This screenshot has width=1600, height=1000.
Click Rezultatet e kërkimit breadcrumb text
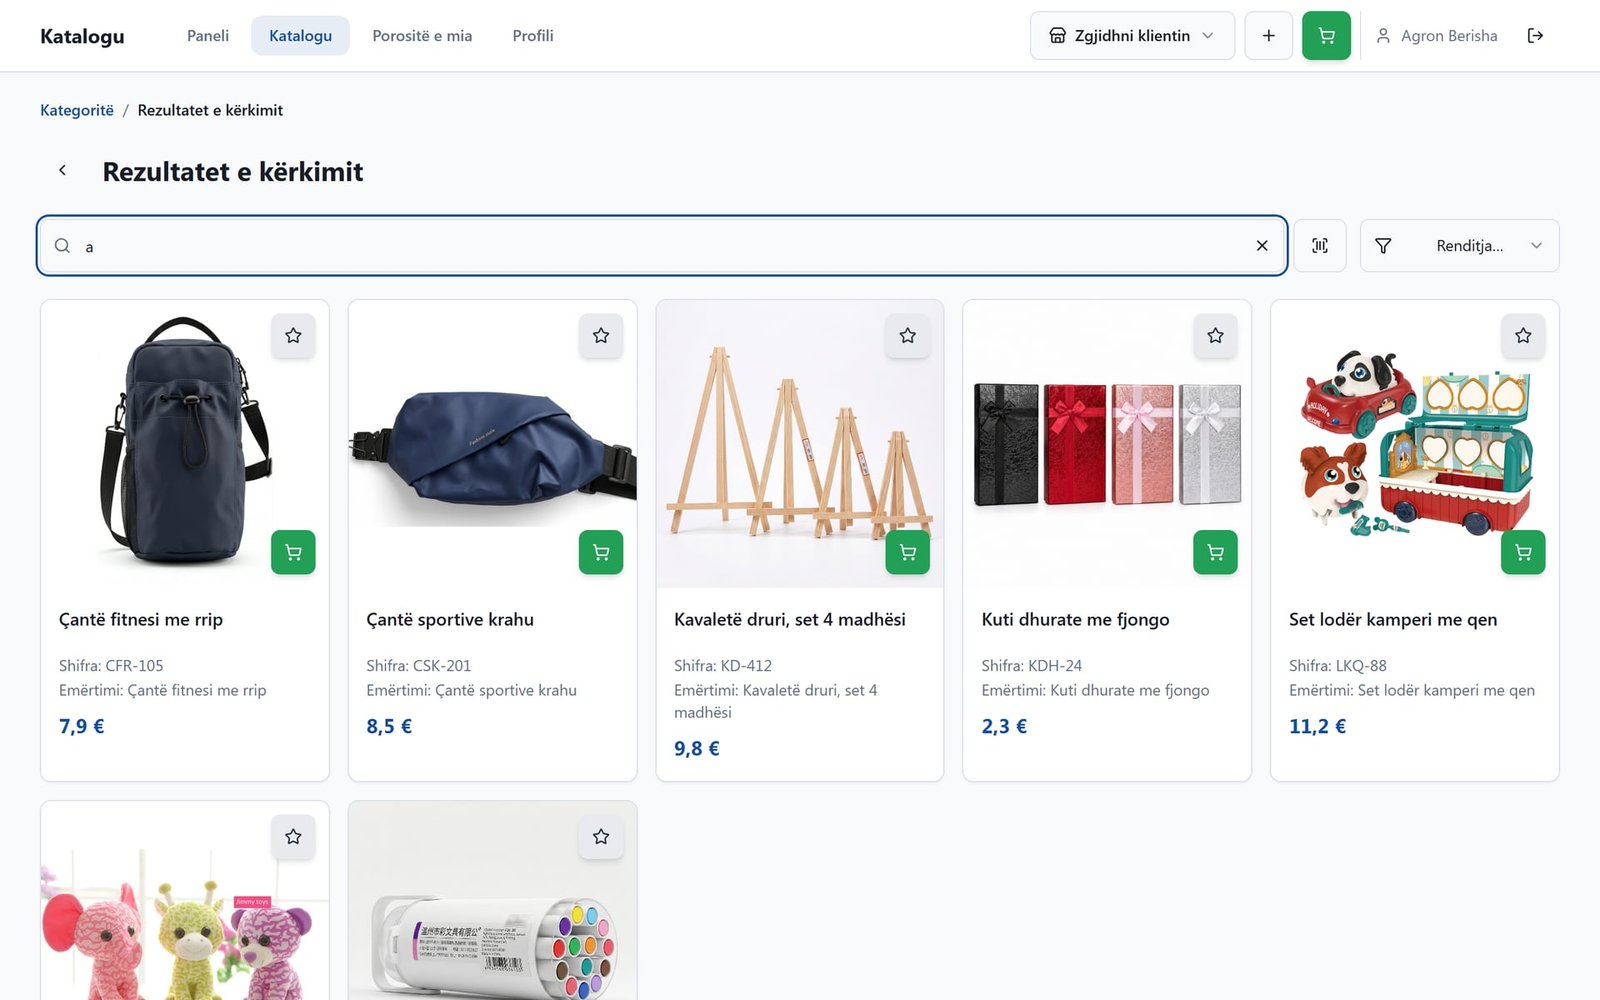coord(210,110)
